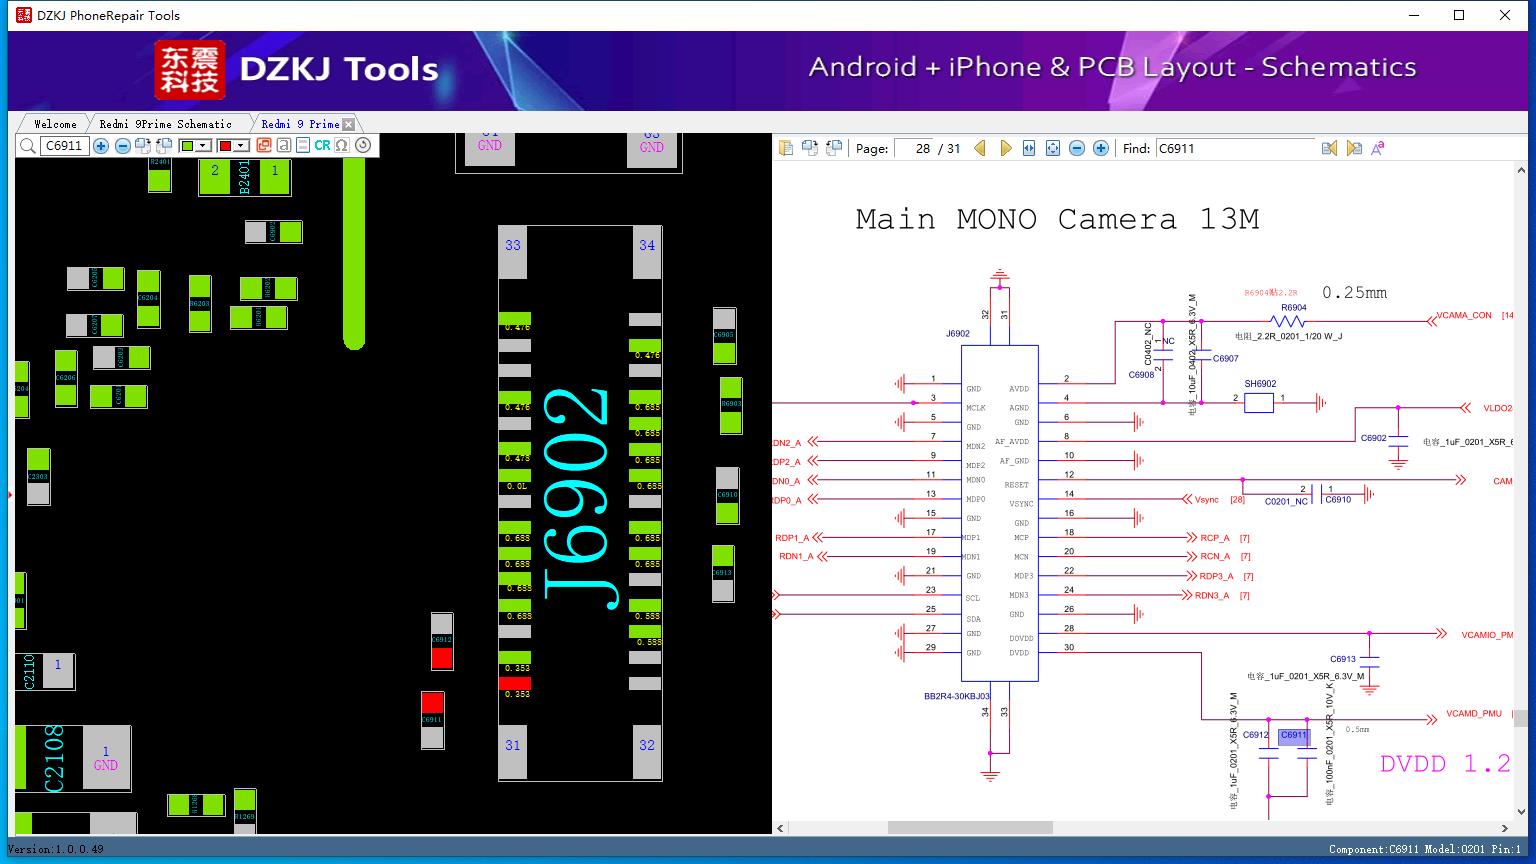1536x864 pixels.
Task: Rotate schematic page clockwise
Action: [809, 148]
